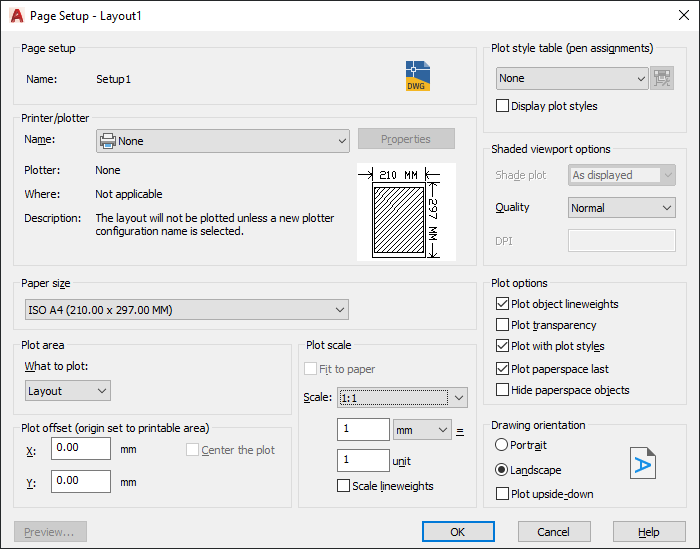
Task: Select Portrait drawing orientation
Action: 501,445
